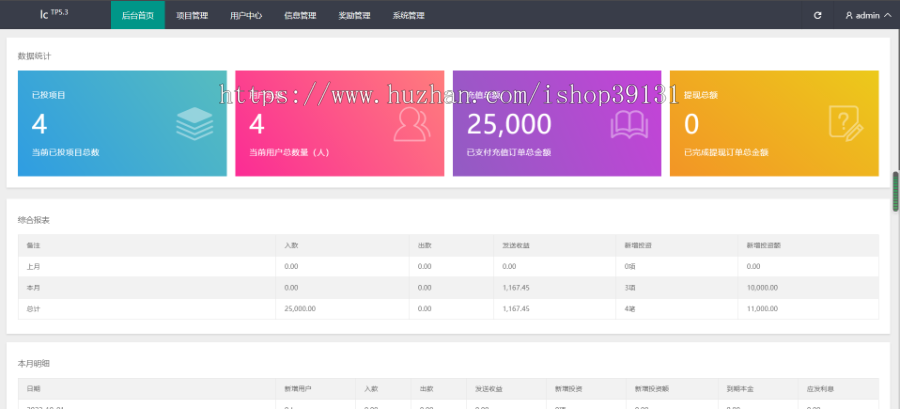Screen dimensions: 900x409
Task: Open the 奖励管理 menu
Action: (354, 15)
